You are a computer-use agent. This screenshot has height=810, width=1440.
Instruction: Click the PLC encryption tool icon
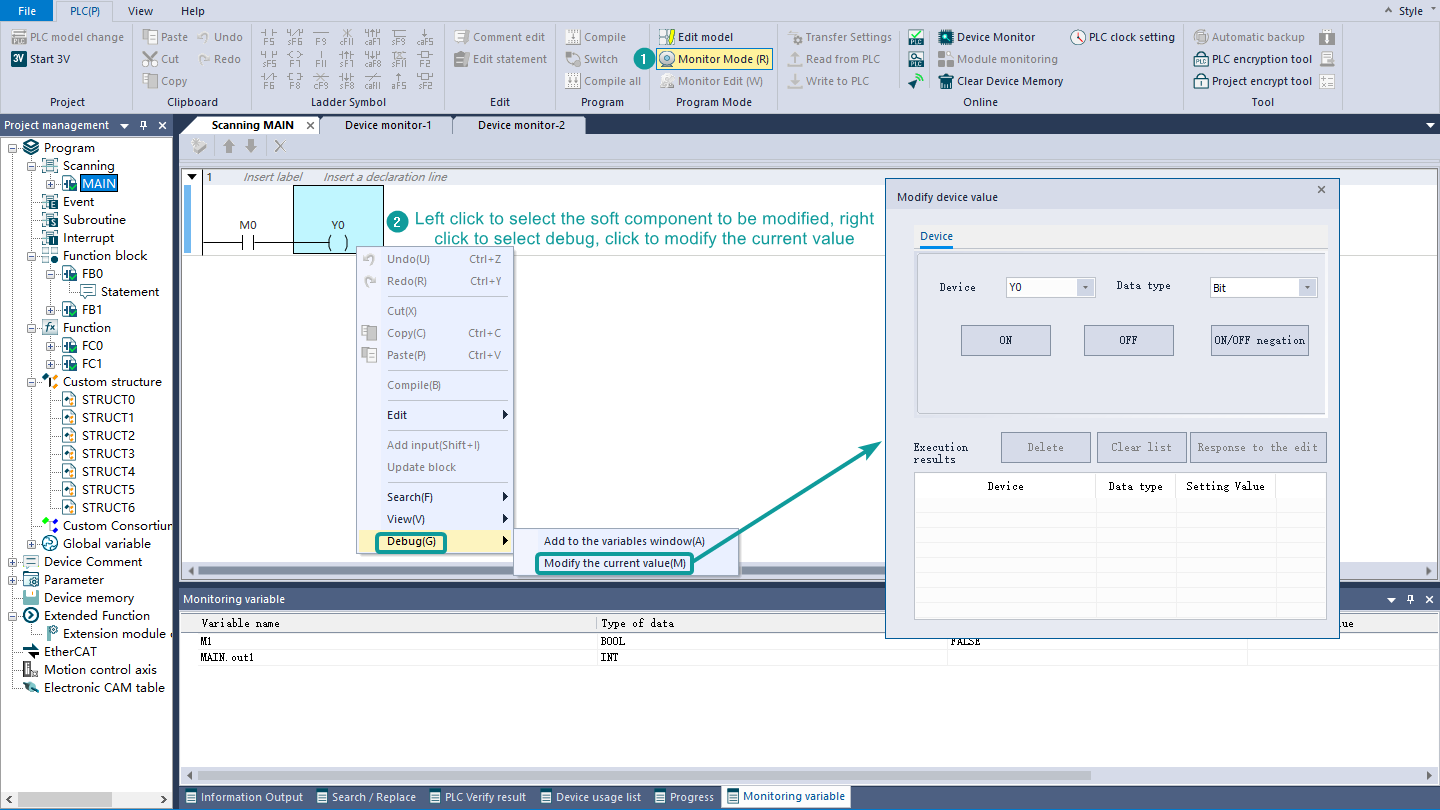tap(1201, 59)
